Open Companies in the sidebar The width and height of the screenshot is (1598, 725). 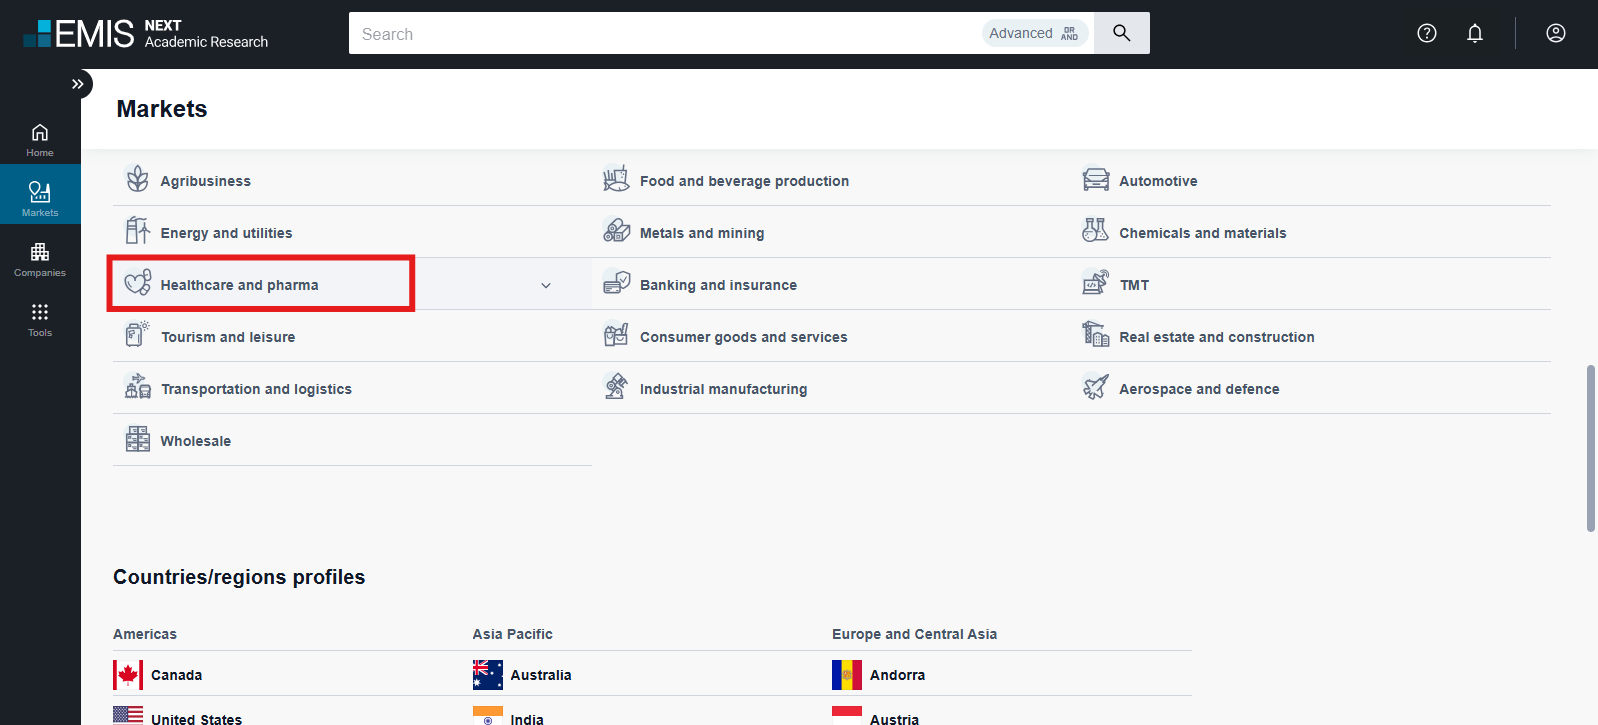[40, 259]
